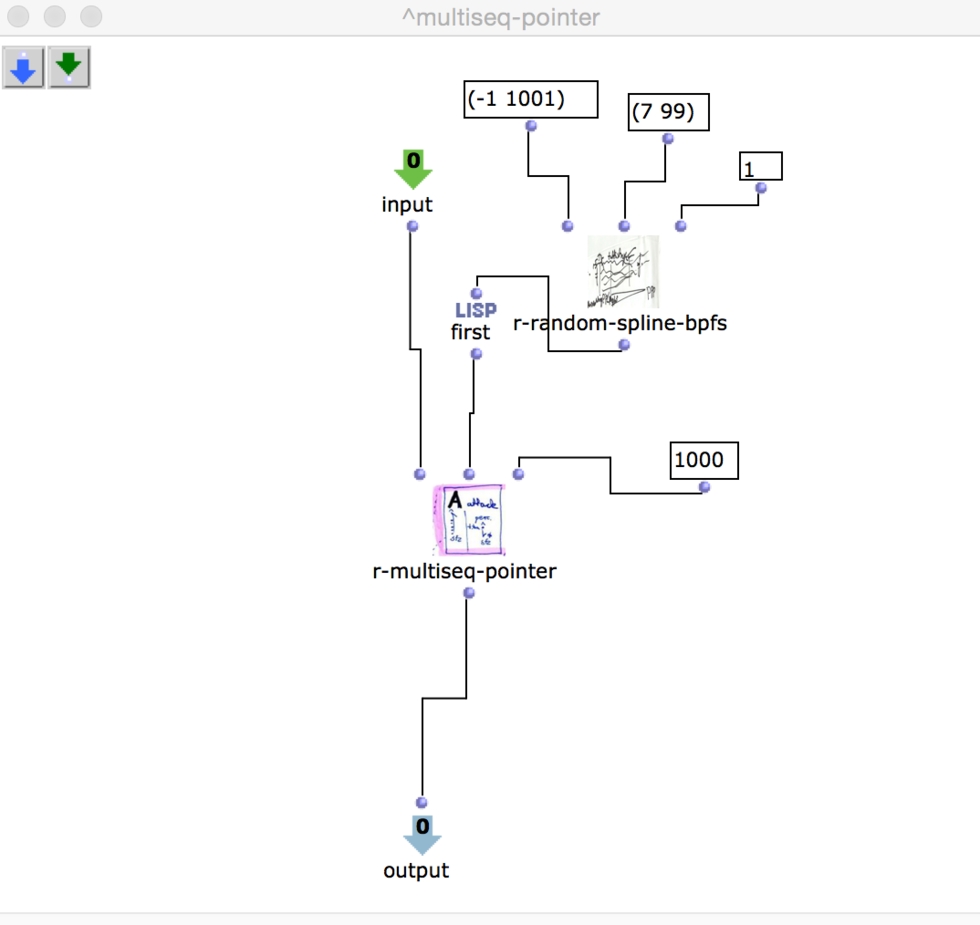Click the outlet below the input box

pyautogui.click(x=412, y=226)
